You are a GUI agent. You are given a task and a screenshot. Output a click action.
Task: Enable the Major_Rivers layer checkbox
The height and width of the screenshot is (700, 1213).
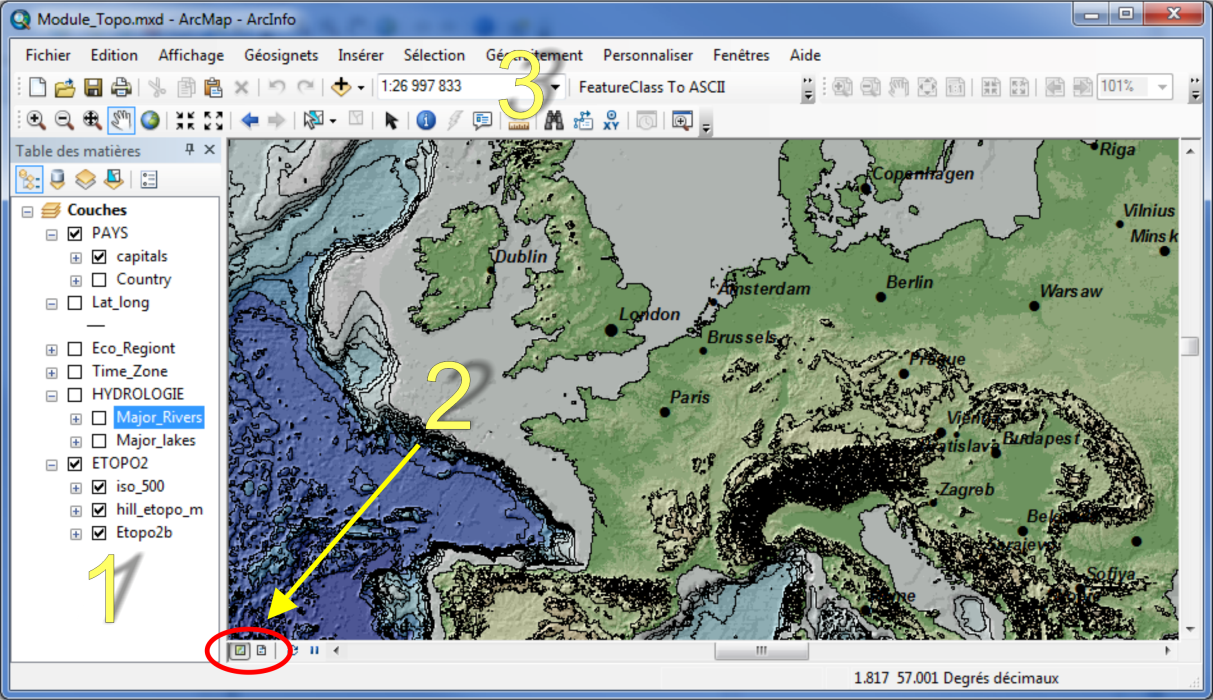99,417
